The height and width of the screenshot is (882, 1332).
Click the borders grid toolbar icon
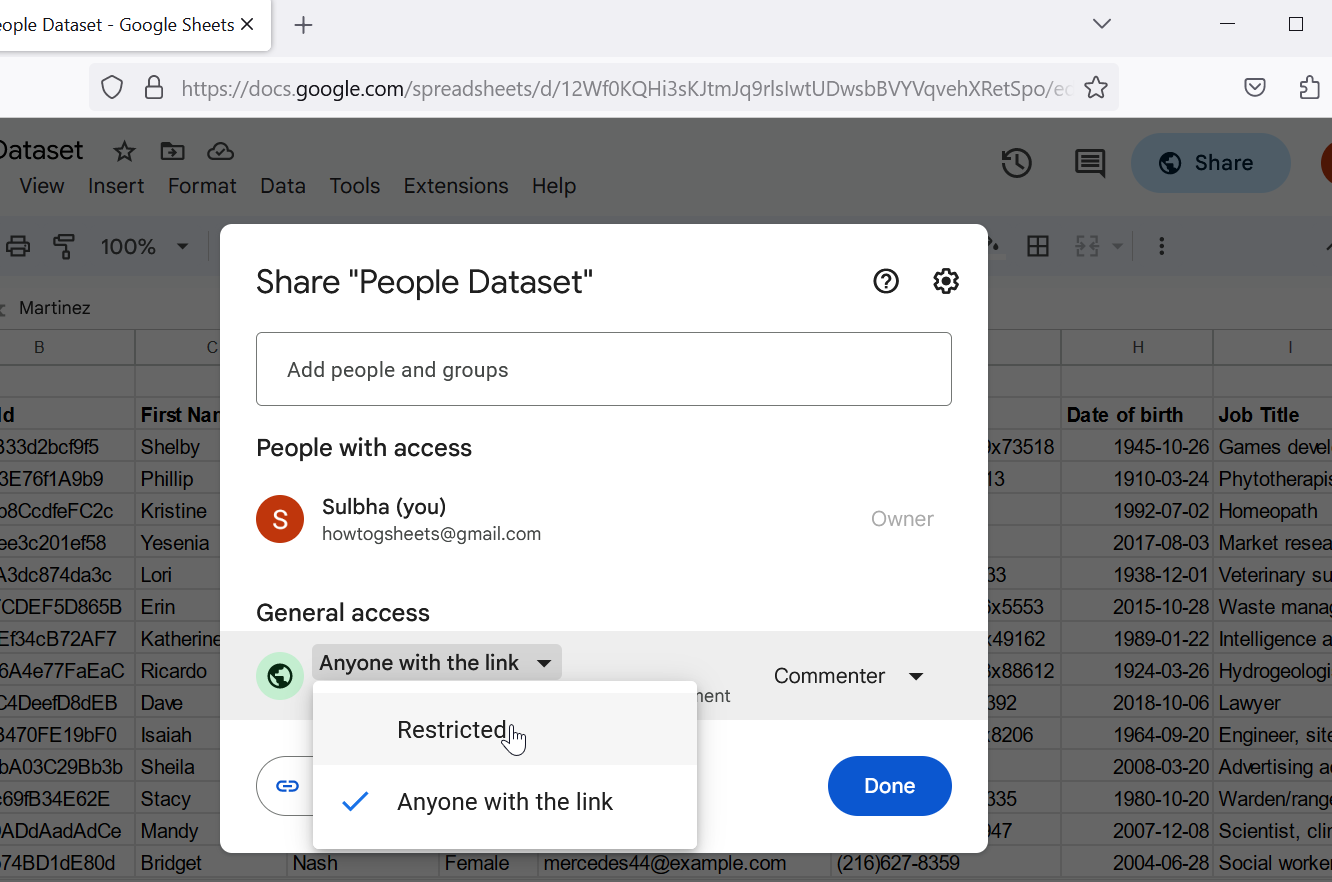click(x=1038, y=246)
